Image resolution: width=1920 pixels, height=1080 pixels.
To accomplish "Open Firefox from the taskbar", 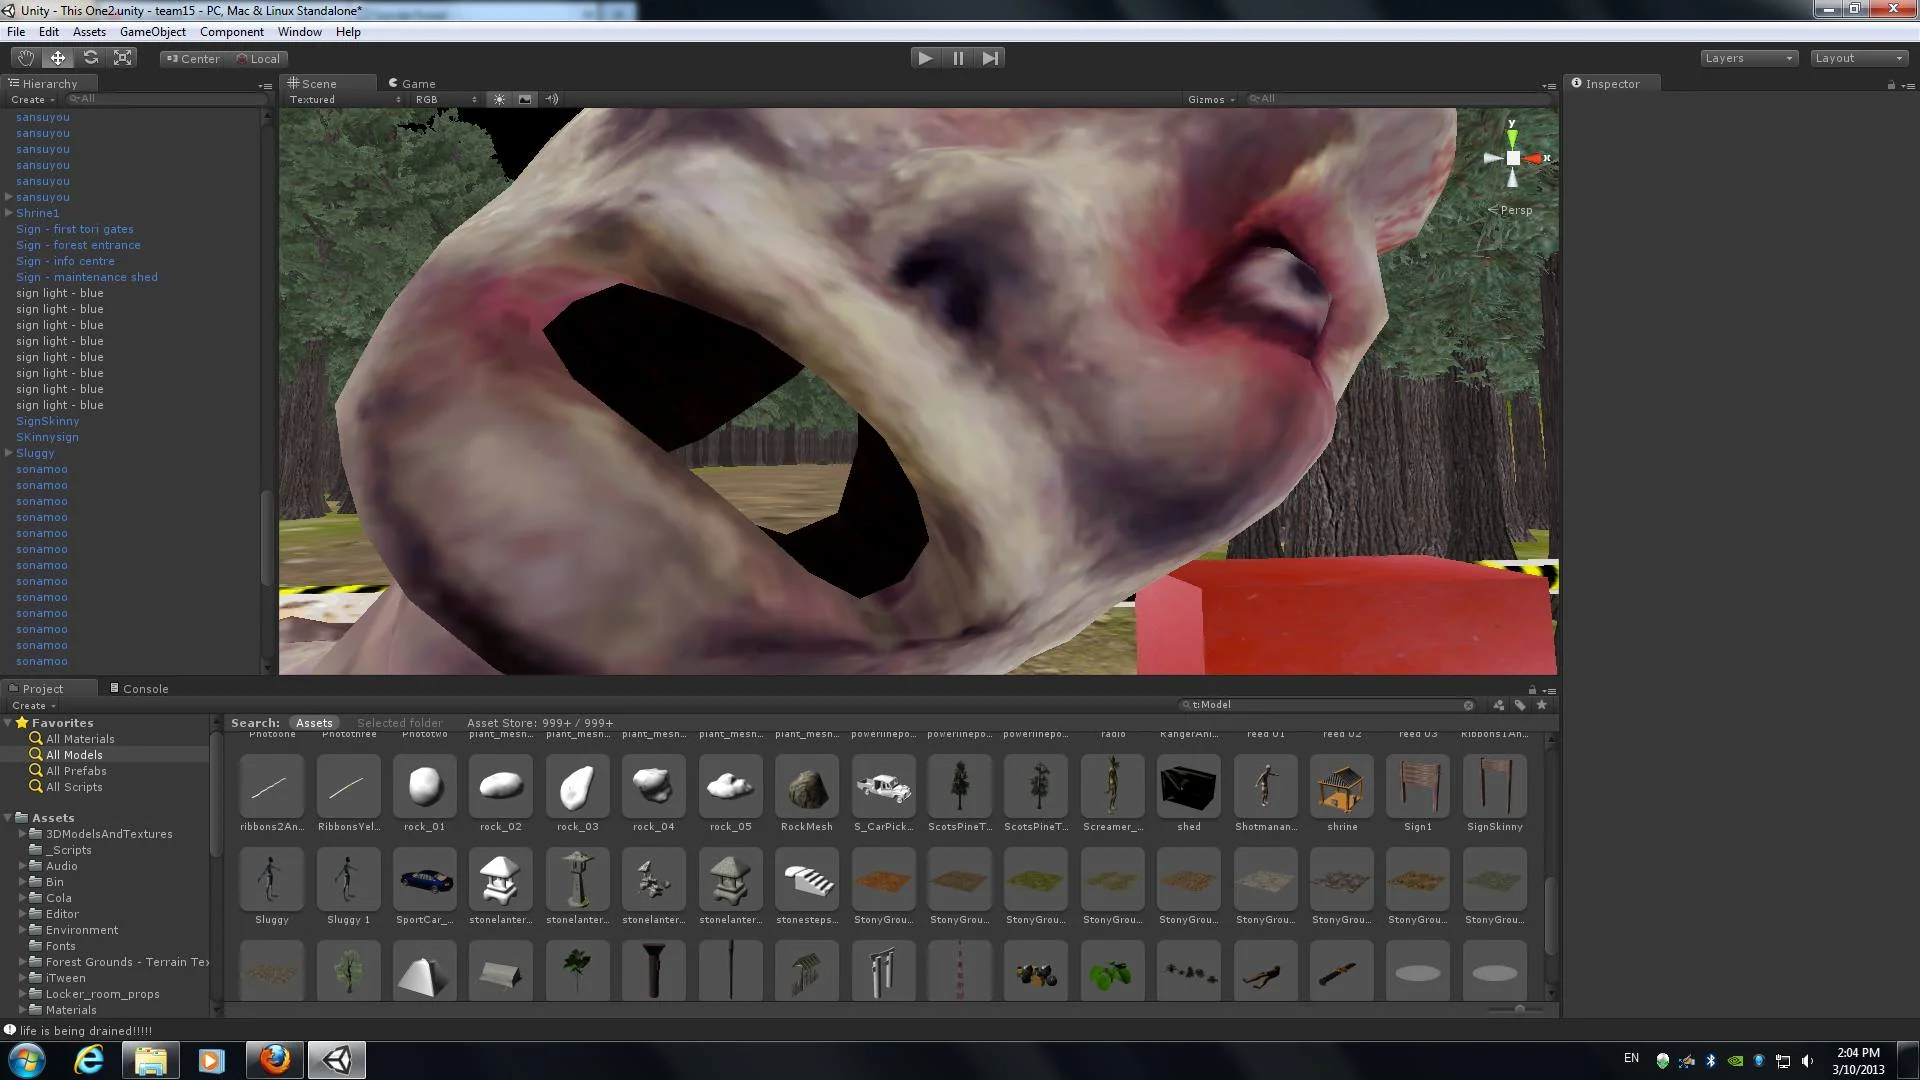I will click(274, 1060).
